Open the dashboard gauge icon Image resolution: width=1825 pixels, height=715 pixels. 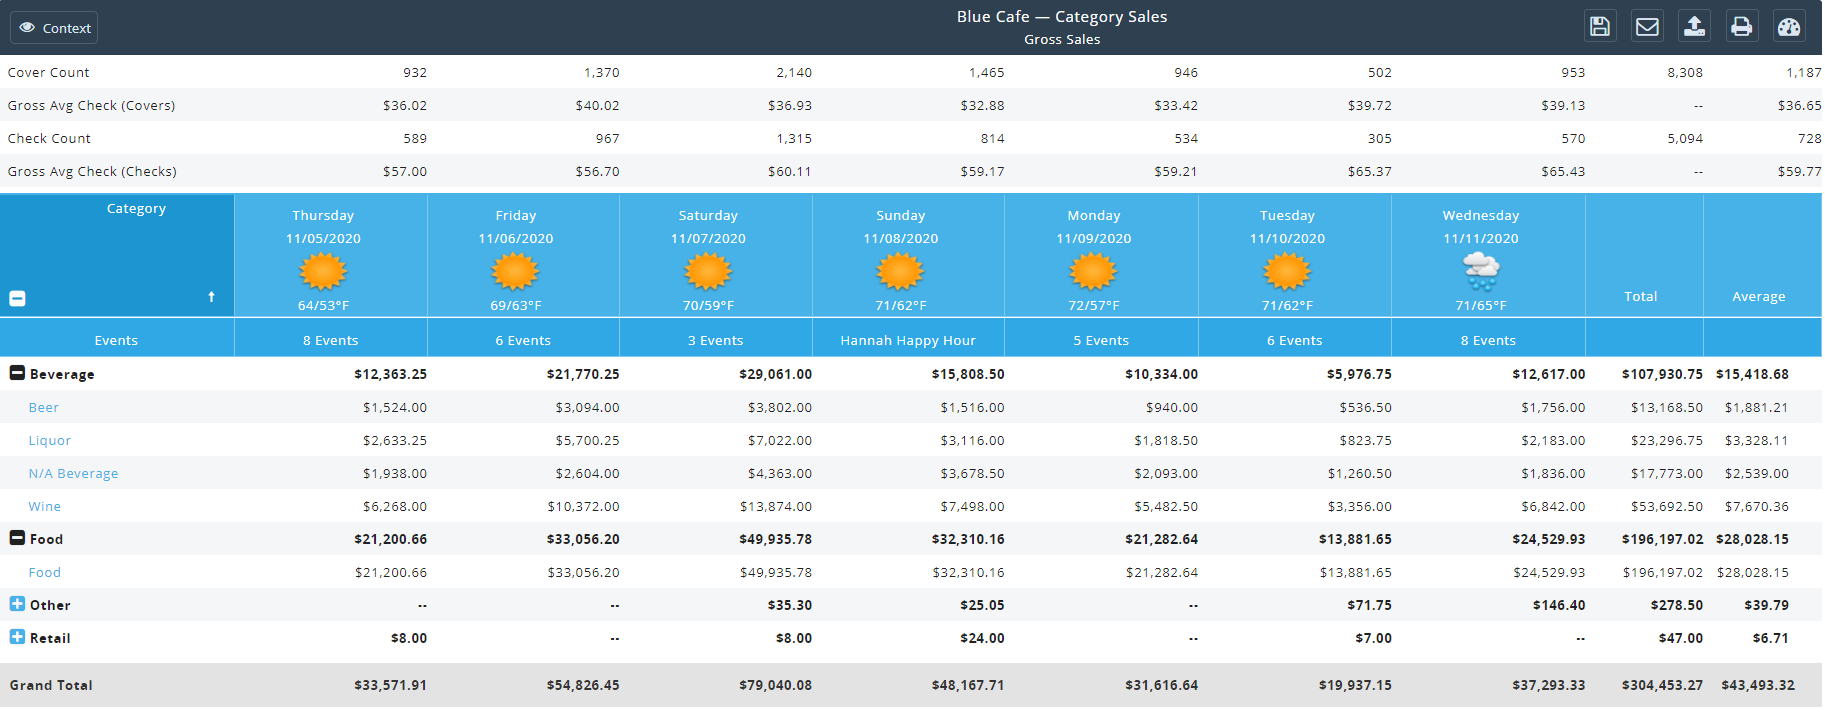pos(1789,27)
